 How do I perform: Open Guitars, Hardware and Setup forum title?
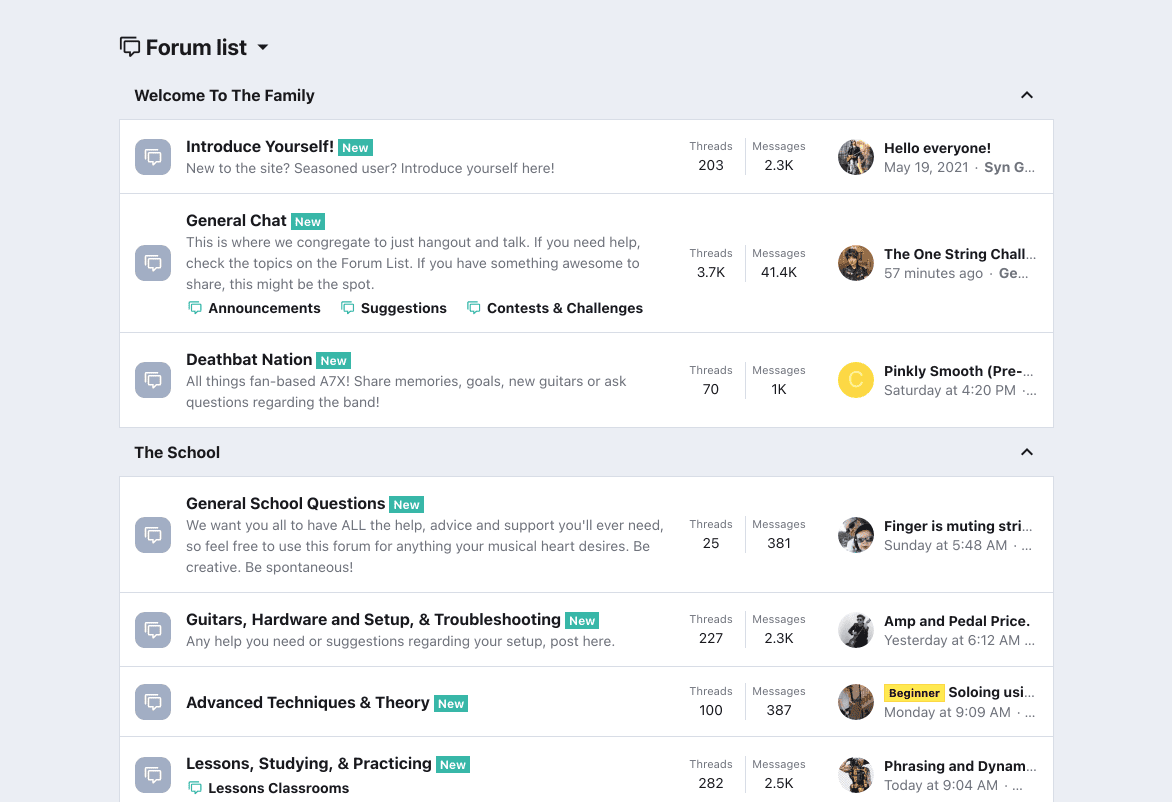pos(373,620)
